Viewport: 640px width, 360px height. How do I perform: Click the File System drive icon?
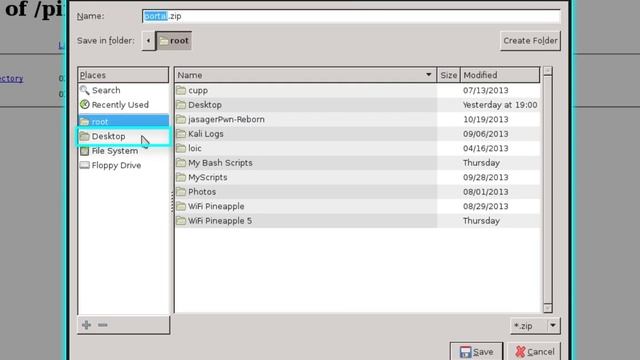[84, 151]
